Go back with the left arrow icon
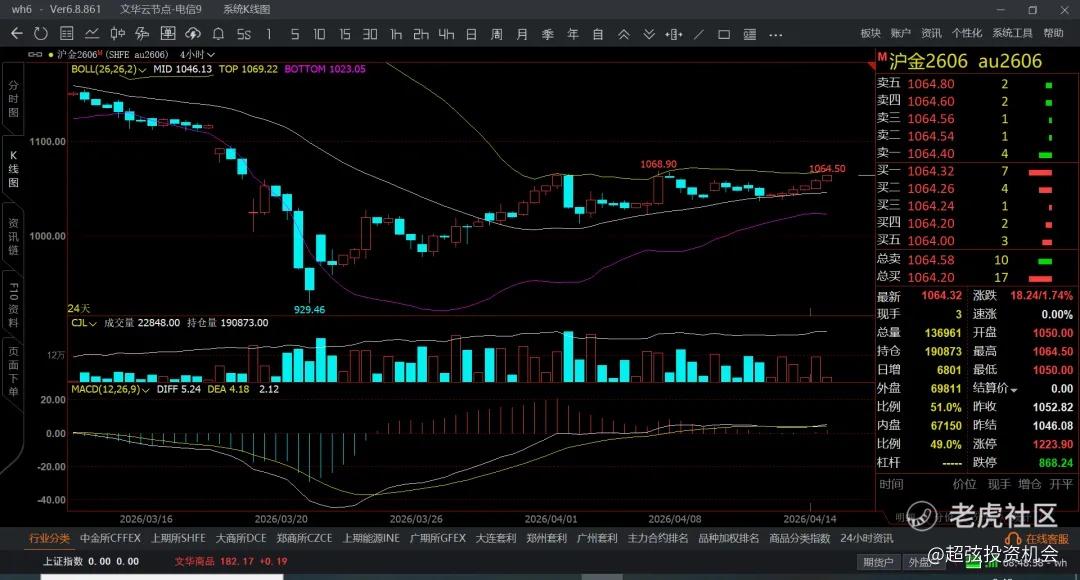Image resolution: width=1080 pixels, height=580 pixels. coord(17,34)
